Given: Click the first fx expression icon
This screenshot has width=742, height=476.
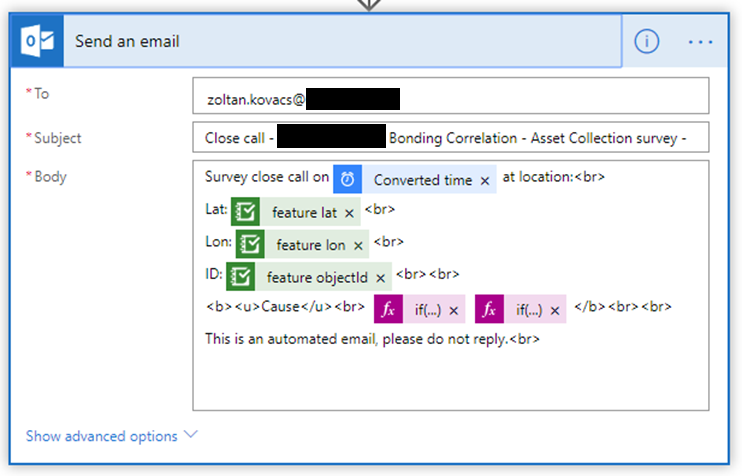Looking at the screenshot, I should coord(389,309).
